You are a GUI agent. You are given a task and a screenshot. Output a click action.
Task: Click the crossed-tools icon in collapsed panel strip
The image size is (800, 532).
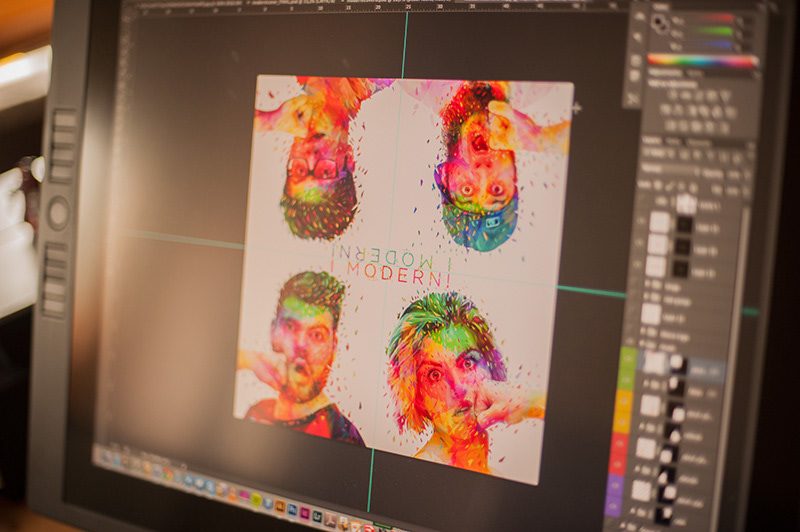tap(633, 98)
